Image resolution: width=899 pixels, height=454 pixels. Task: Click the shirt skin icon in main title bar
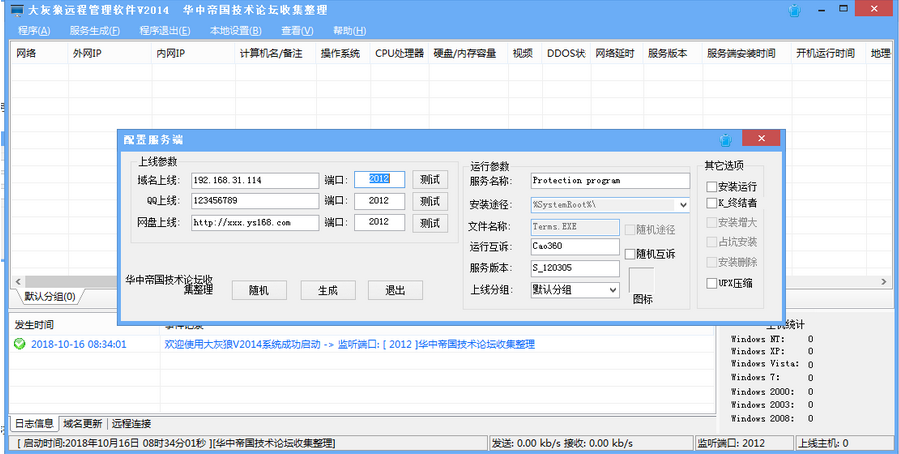coord(795,10)
